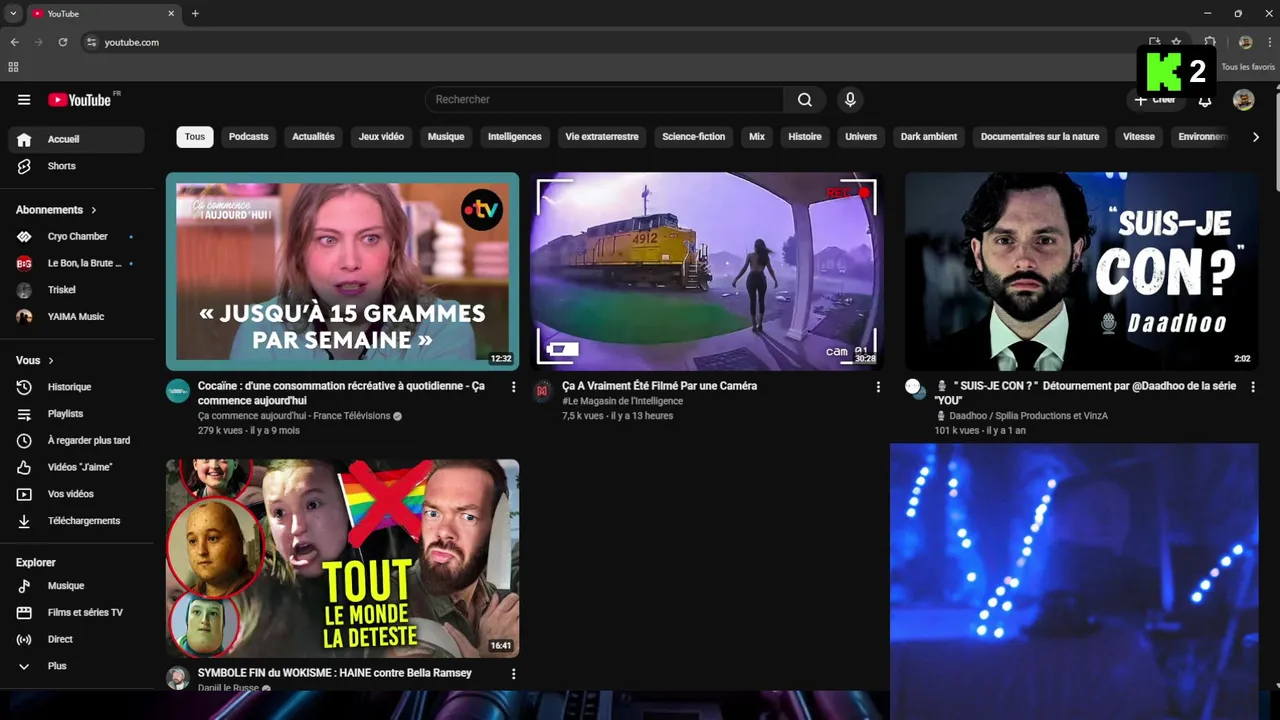Open the account avatar menu
Image resolution: width=1280 pixels, height=720 pixels.
[x=1243, y=100]
